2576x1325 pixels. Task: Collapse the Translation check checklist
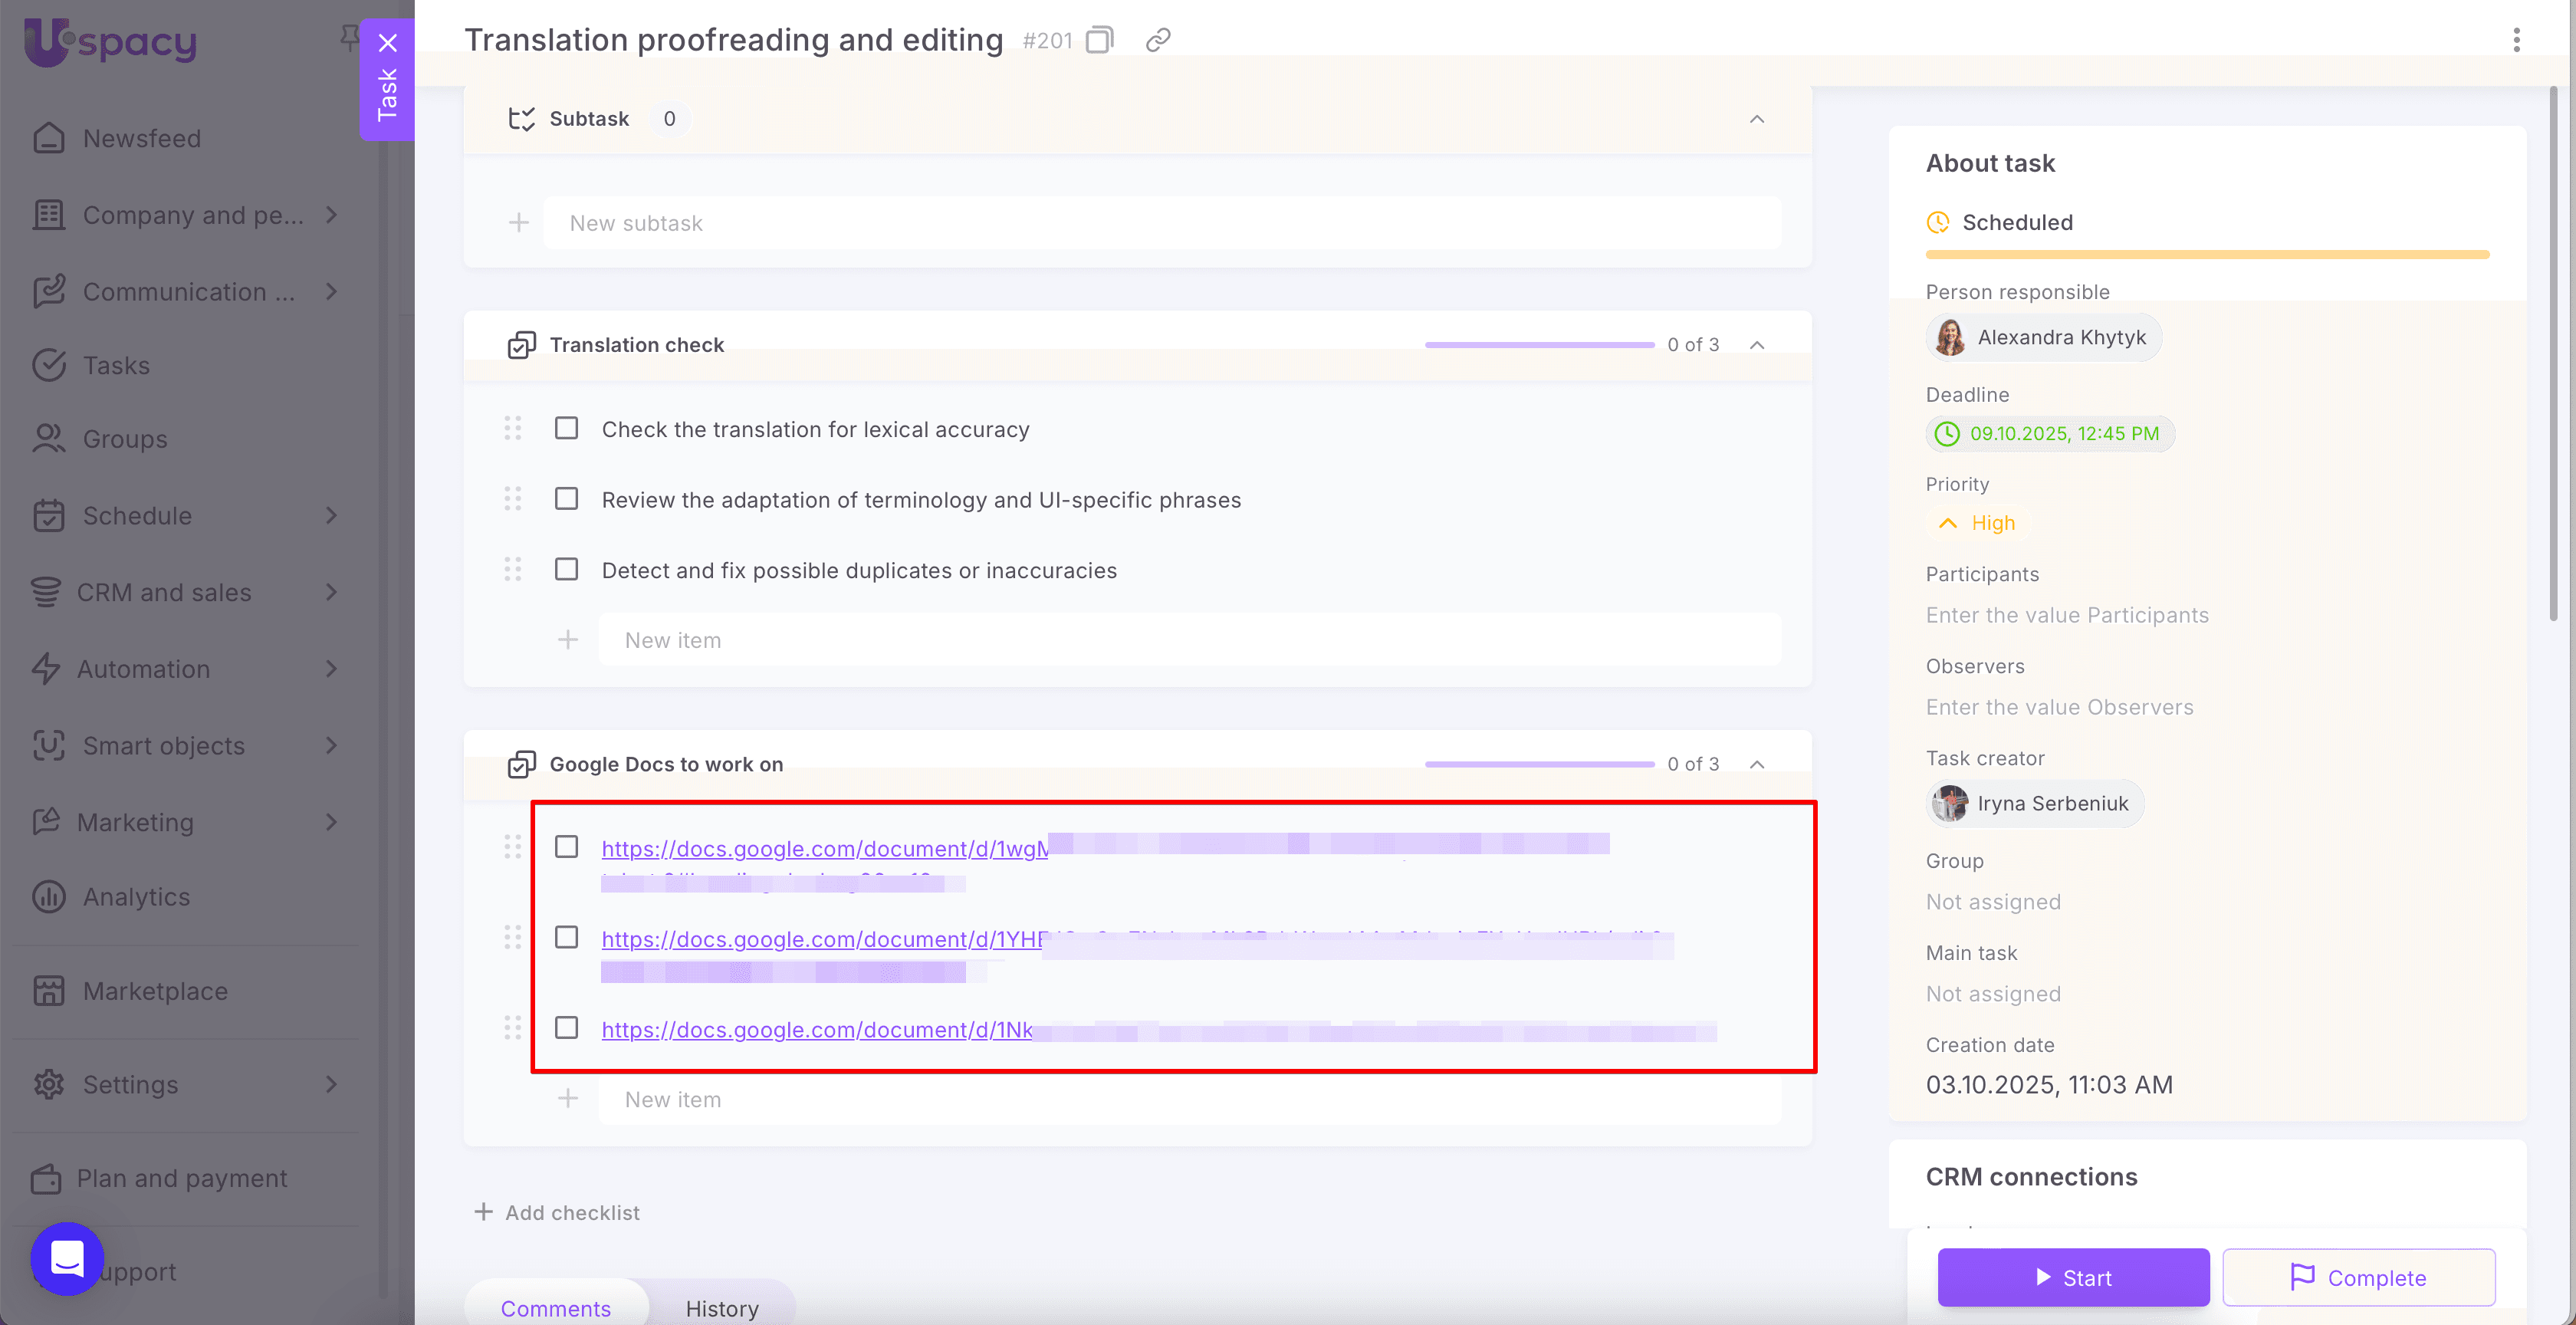tap(1756, 345)
